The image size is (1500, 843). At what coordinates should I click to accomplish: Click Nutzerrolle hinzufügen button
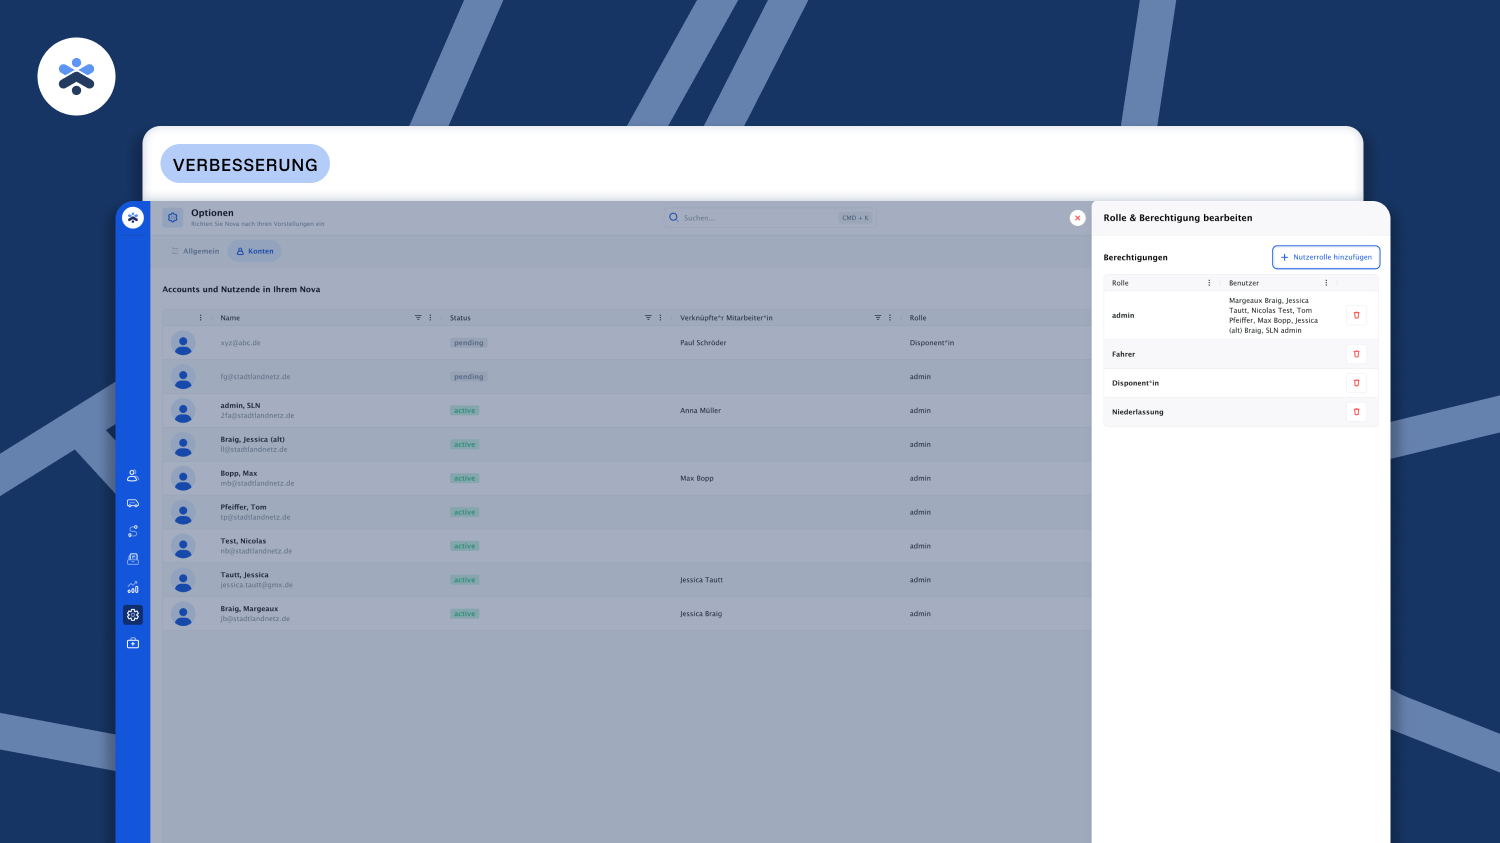tap(1326, 257)
